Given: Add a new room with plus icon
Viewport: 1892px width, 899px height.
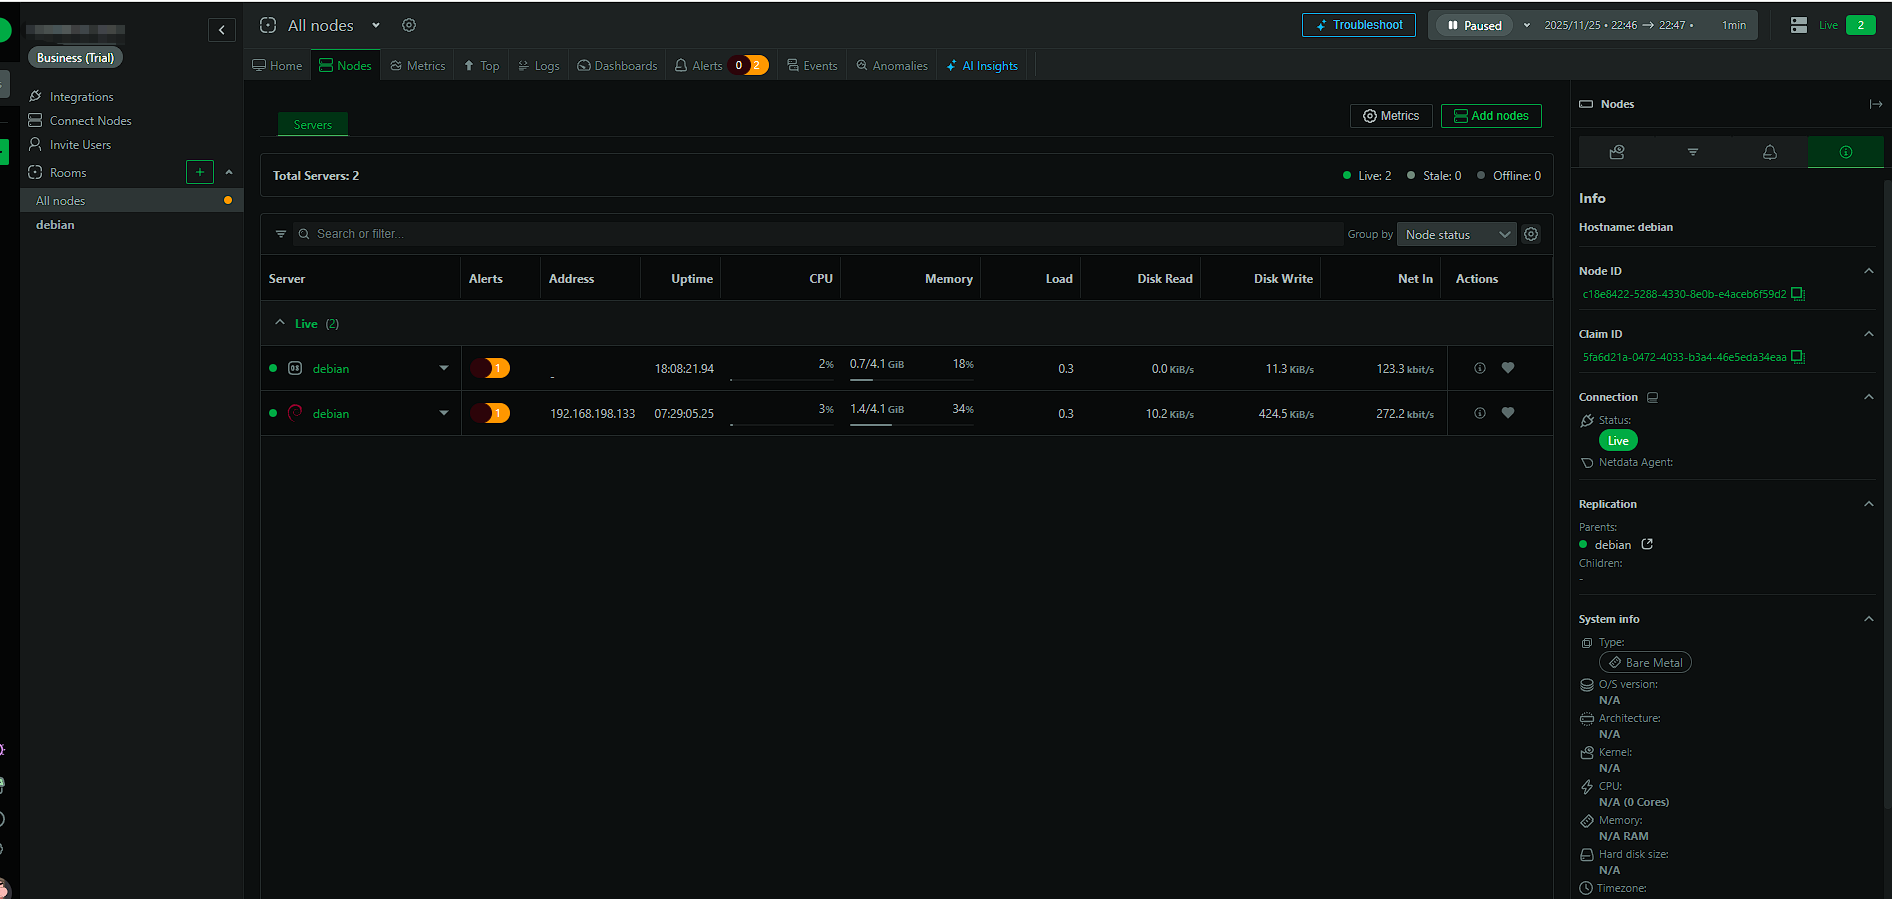Looking at the screenshot, I should point(200,172).
